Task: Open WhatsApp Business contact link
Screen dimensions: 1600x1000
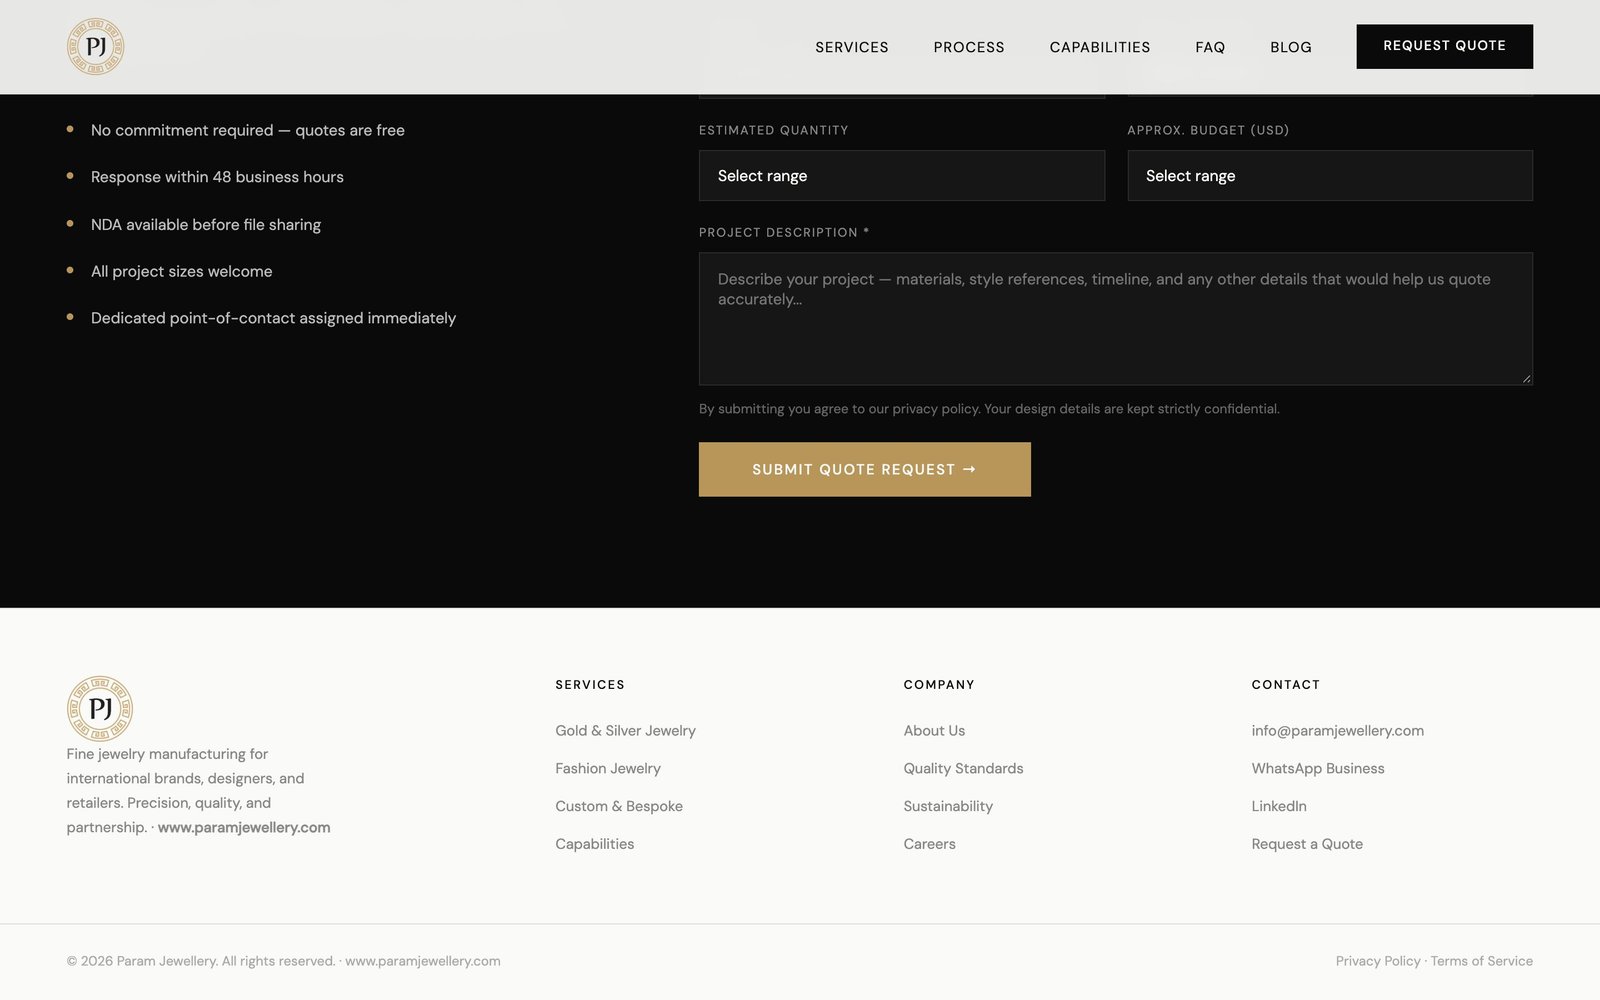Action: (1318, 769)
